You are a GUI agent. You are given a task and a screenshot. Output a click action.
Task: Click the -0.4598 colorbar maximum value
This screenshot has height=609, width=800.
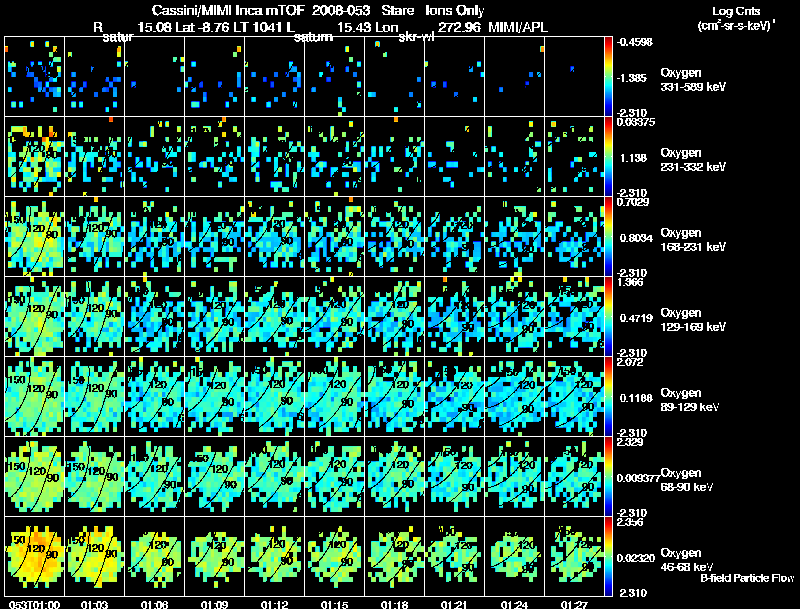634,42
